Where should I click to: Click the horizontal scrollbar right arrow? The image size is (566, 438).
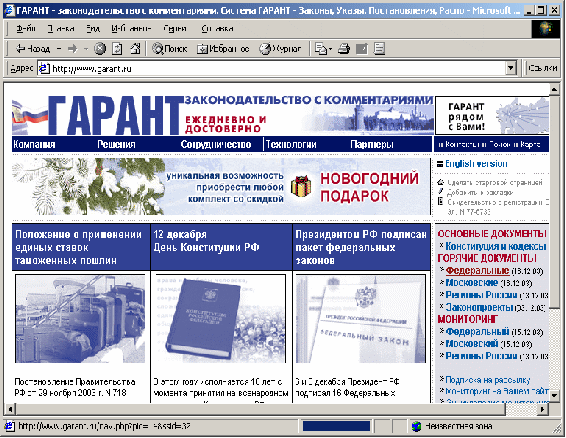[x=542, y=409]
